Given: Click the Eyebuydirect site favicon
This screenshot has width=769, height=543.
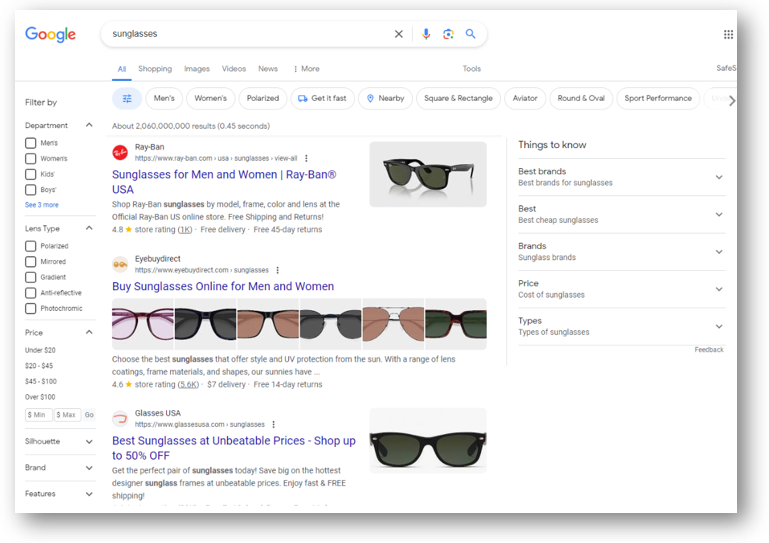Looking at the screenshot, I should click(x=120, y=264).
